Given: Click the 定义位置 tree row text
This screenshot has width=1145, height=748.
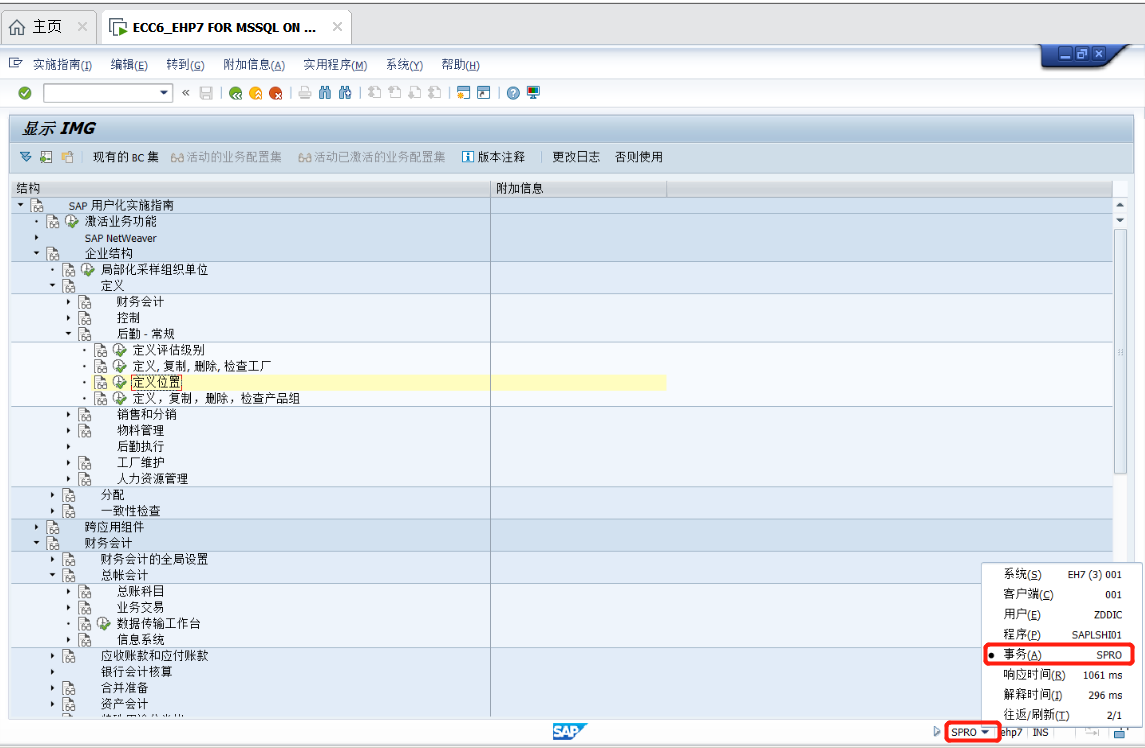Looking at the screenshot, I should pyautogui.click(x=156, y=382).
